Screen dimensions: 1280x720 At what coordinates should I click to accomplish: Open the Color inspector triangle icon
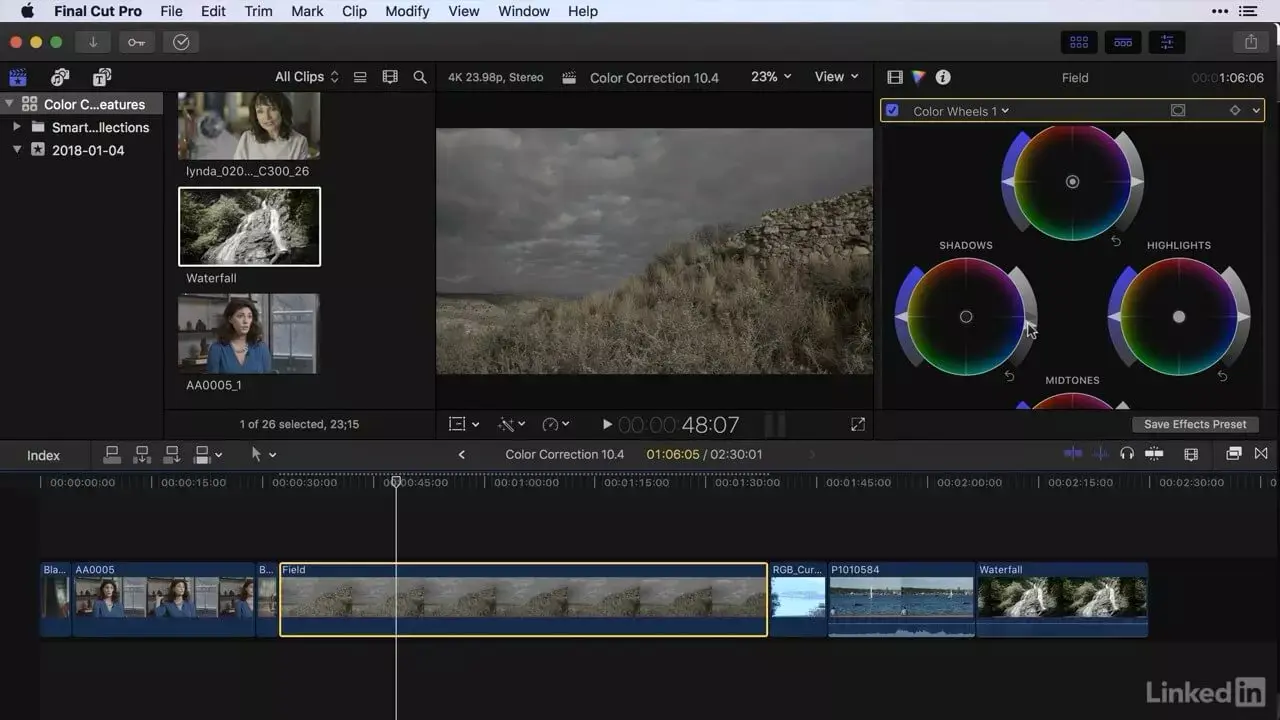(x=919, y=77)
